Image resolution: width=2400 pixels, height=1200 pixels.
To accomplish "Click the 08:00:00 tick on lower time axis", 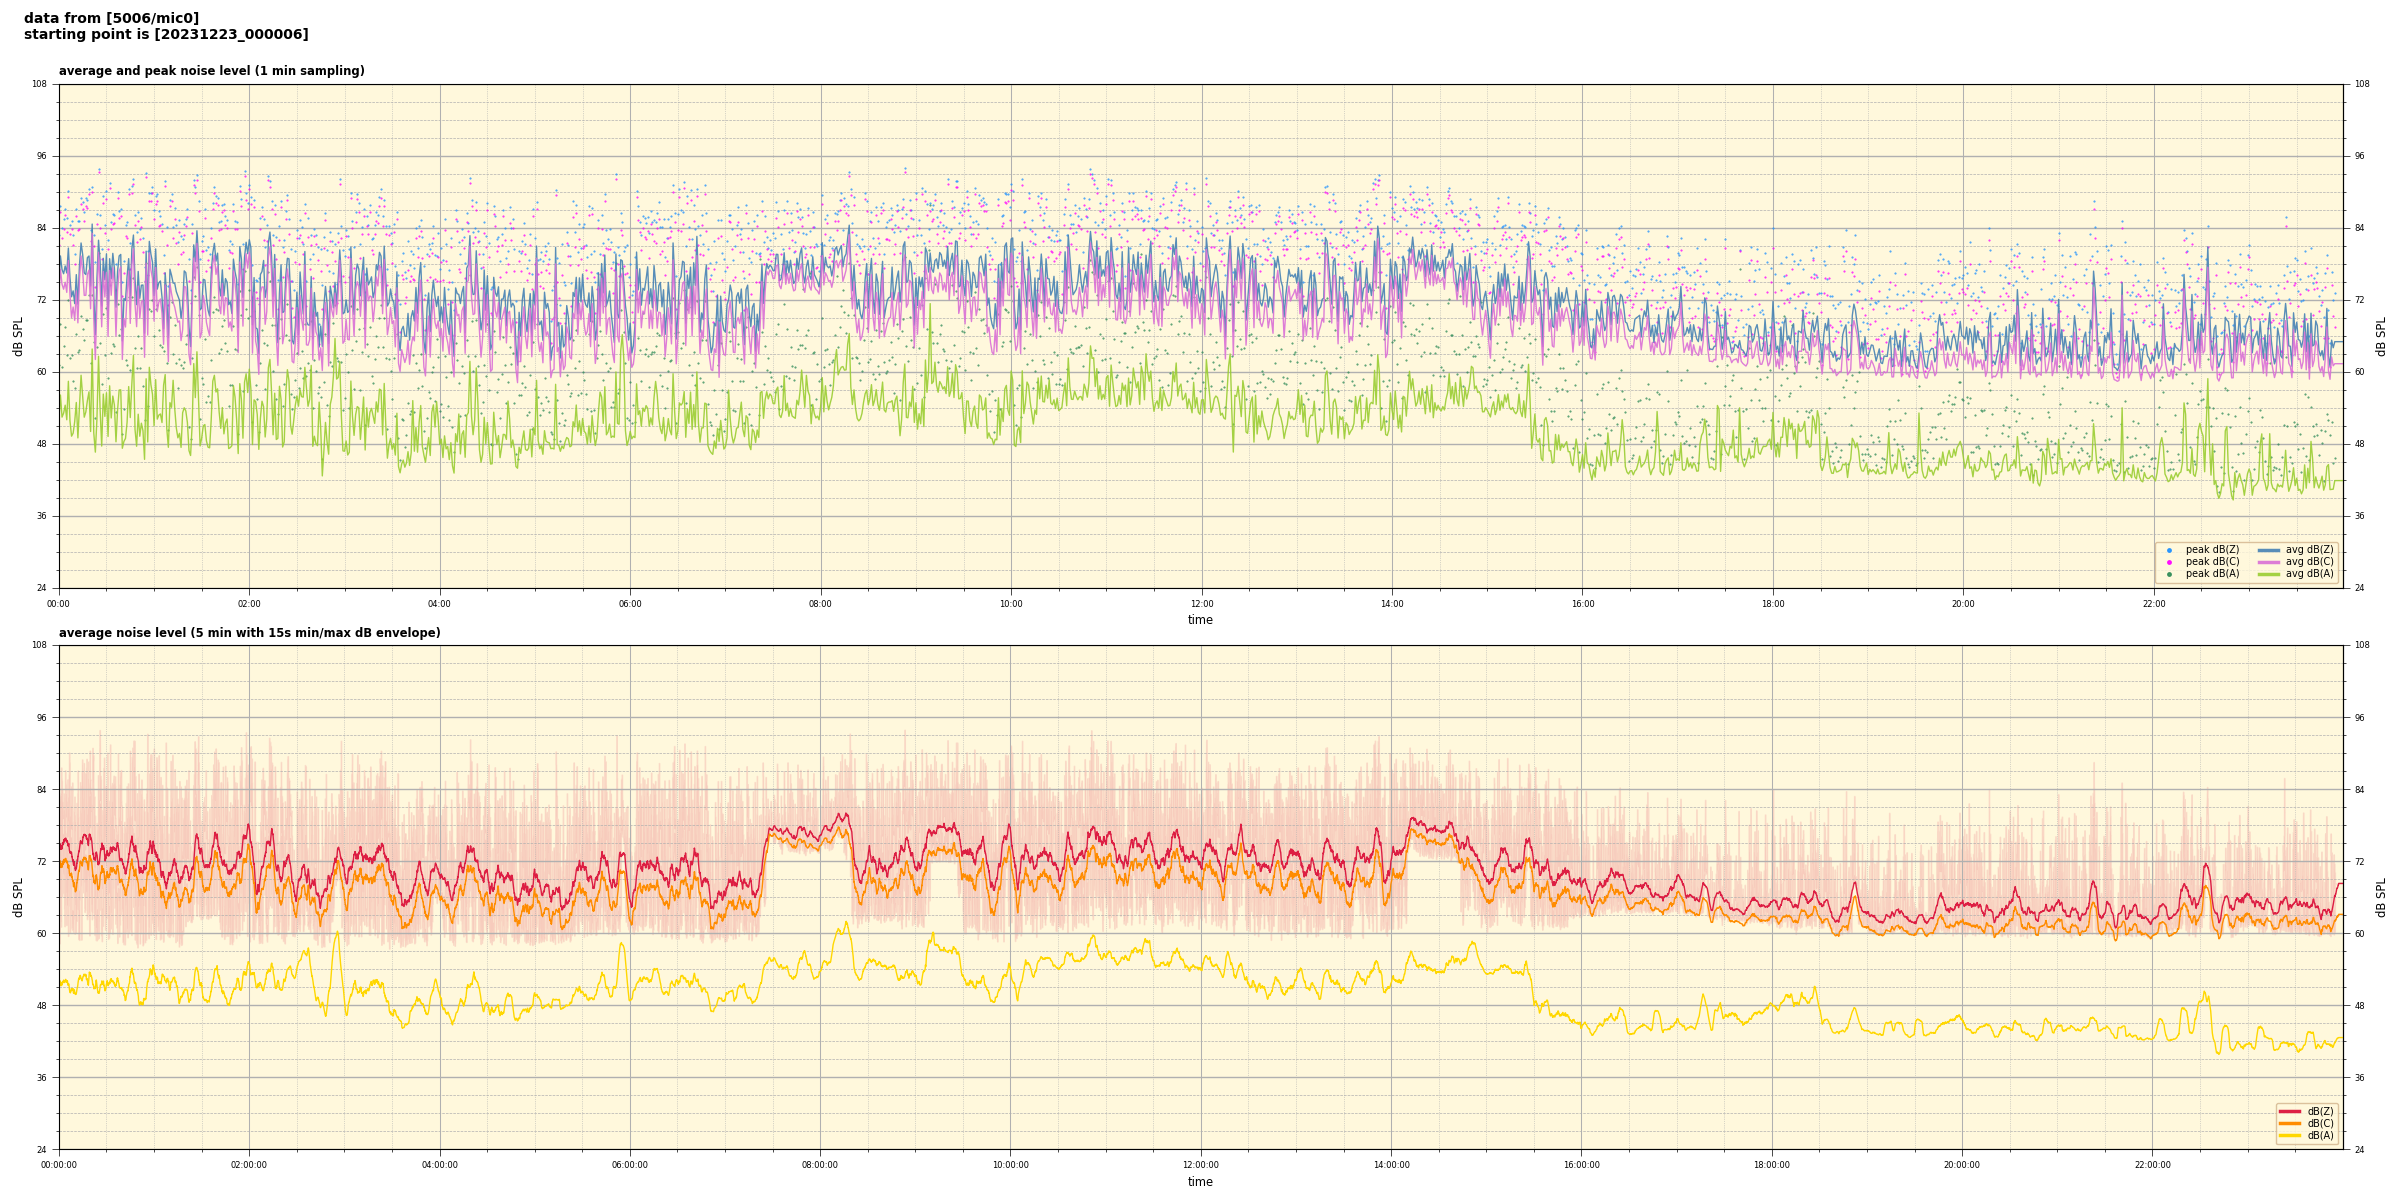I will coord(820,1165).
